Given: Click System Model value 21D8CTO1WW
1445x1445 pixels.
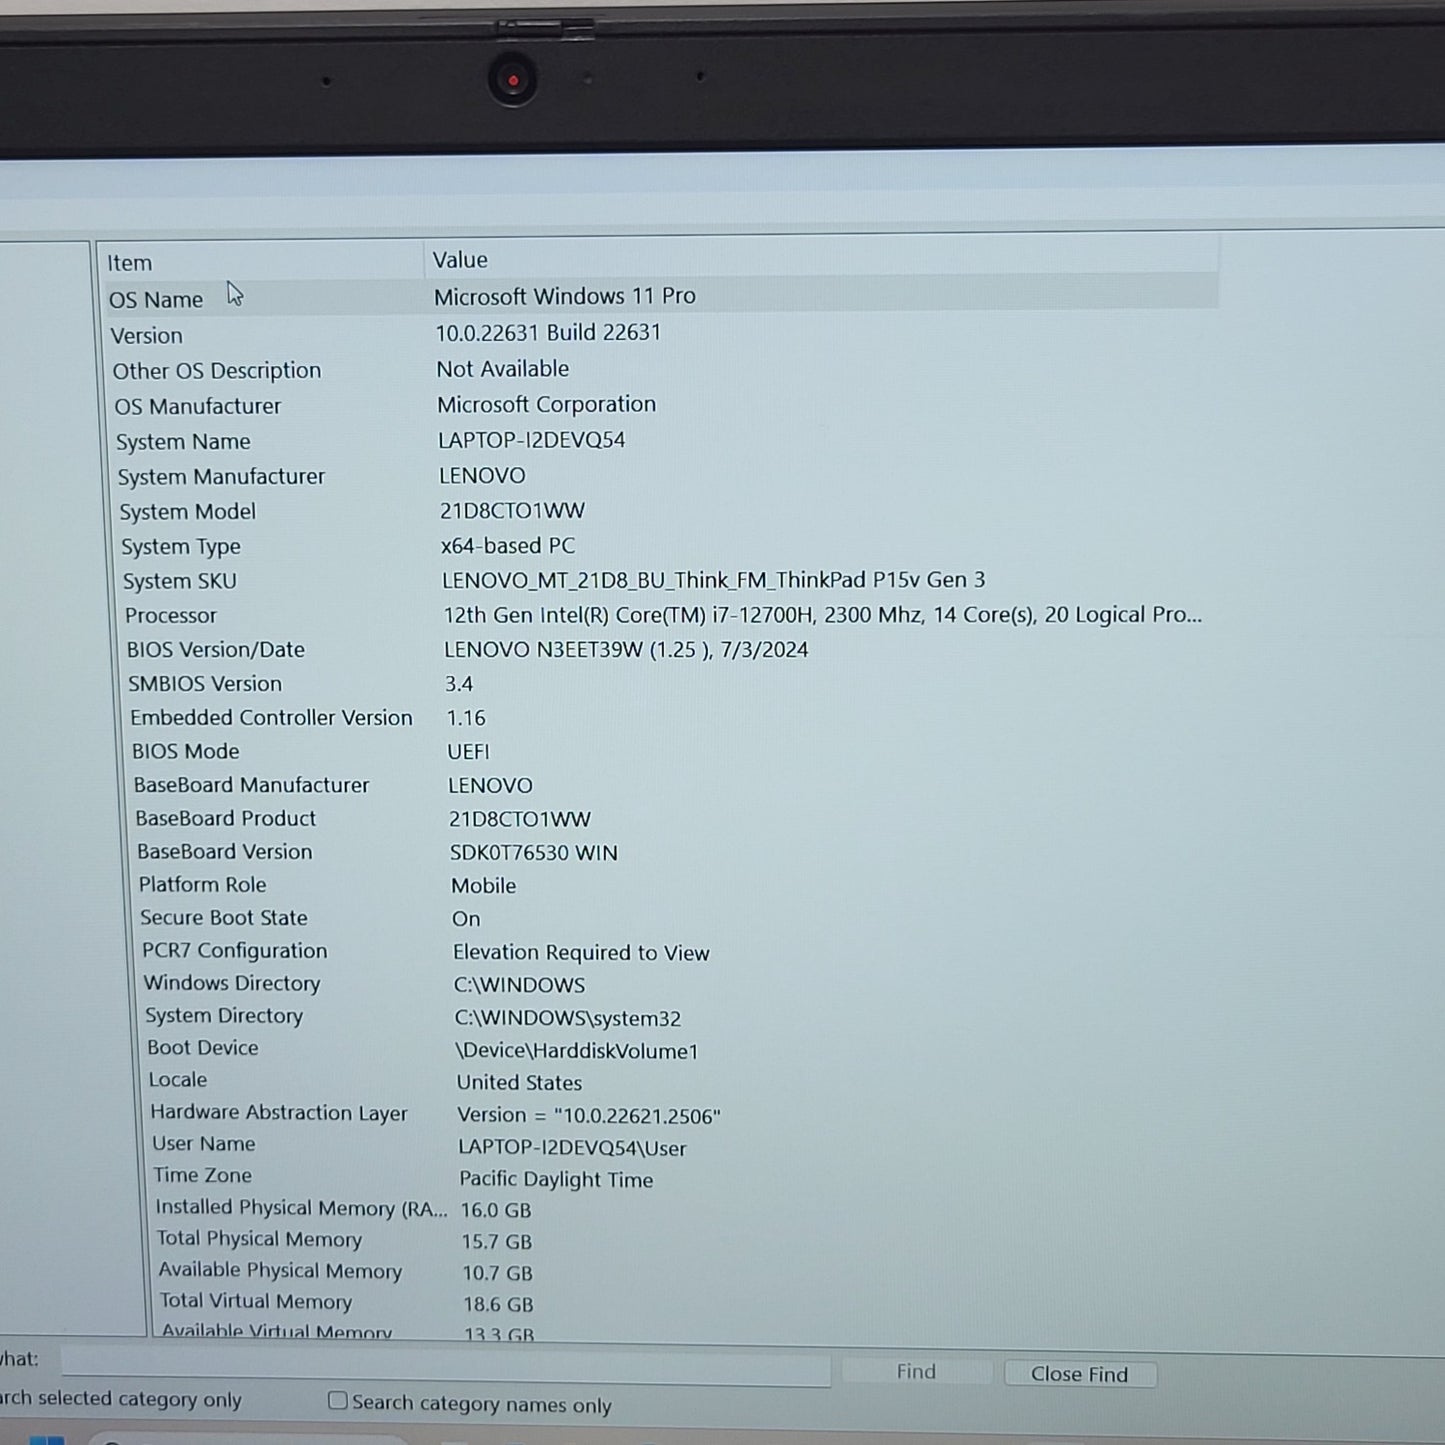Looking at the screenshot, I should [x=512, y=510].
